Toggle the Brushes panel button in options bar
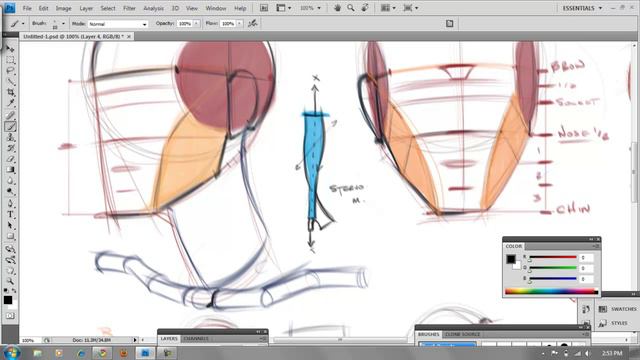Viewport: 640px width, 360px height. coord(449,24)
